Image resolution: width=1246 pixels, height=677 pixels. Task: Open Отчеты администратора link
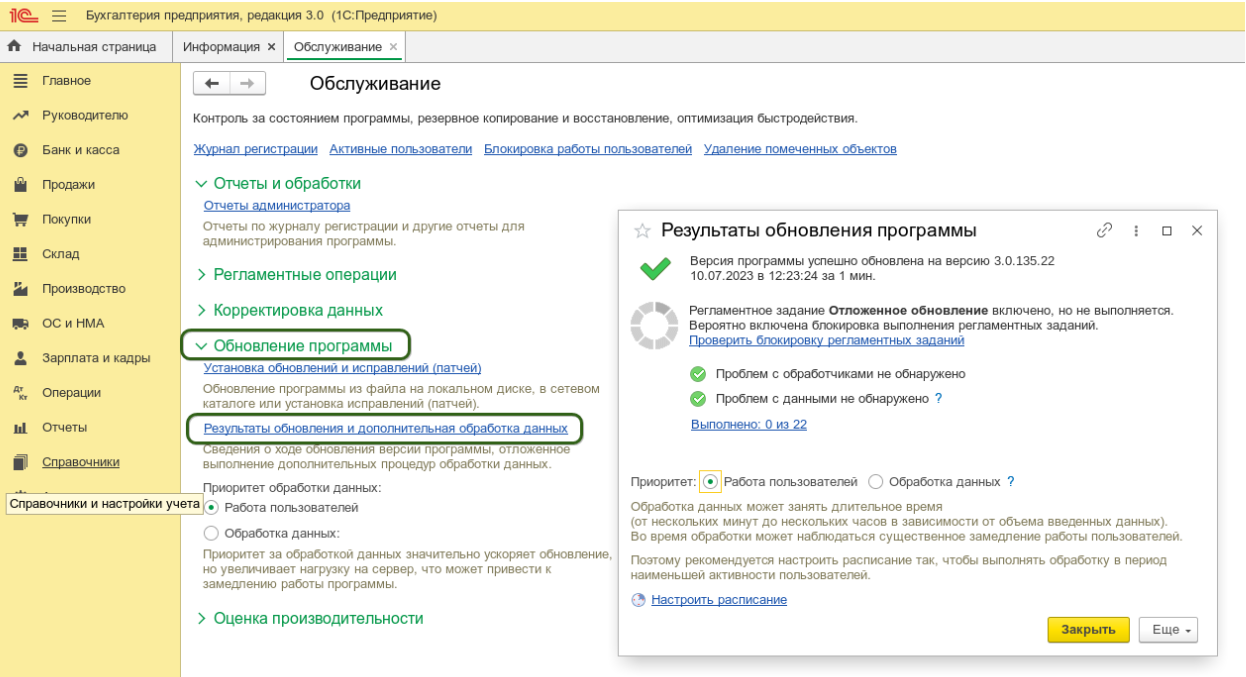(277, 205)
